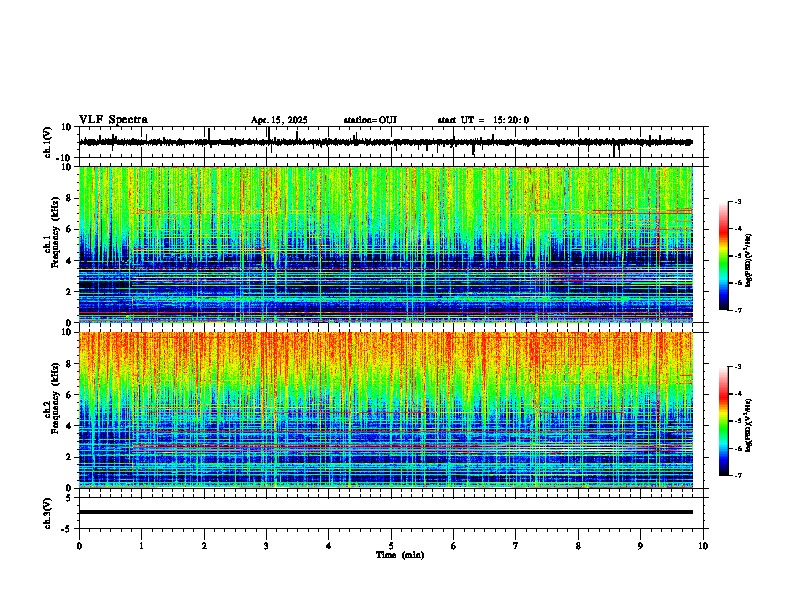Click inside the ch.1 spectrogram panel
Viewport: 792px width, 612px height.
[386, 244]
